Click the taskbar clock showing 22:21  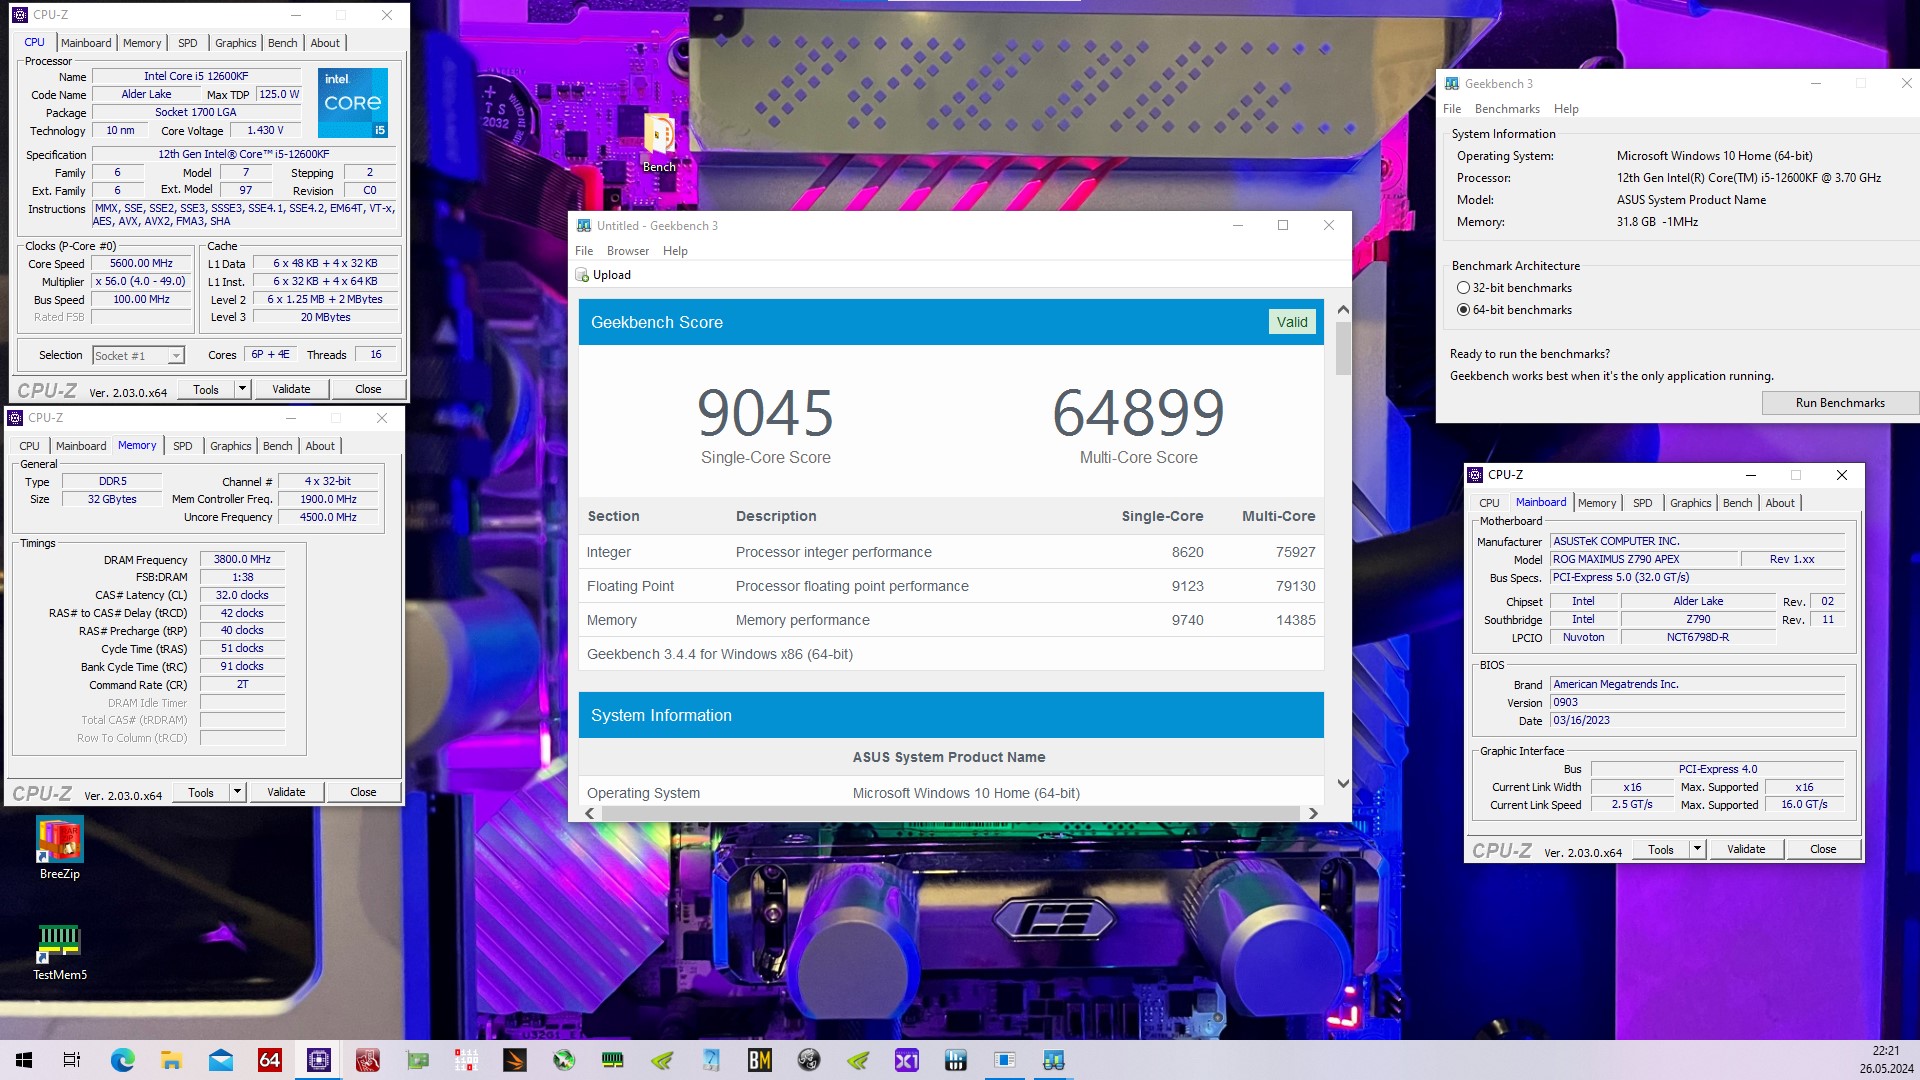[1886, 1051]
